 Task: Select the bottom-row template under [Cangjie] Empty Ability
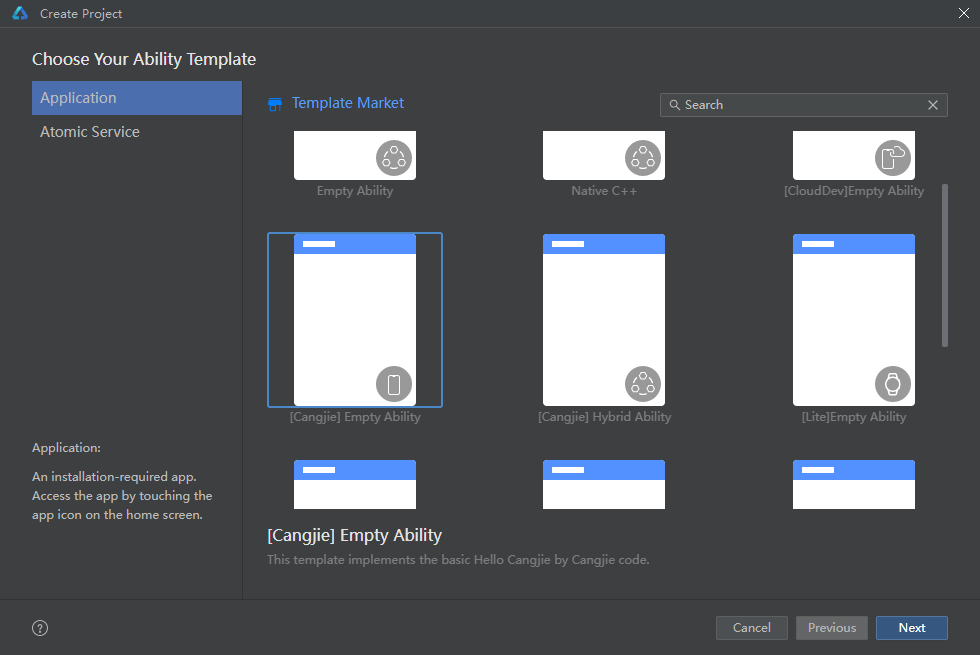354,484
